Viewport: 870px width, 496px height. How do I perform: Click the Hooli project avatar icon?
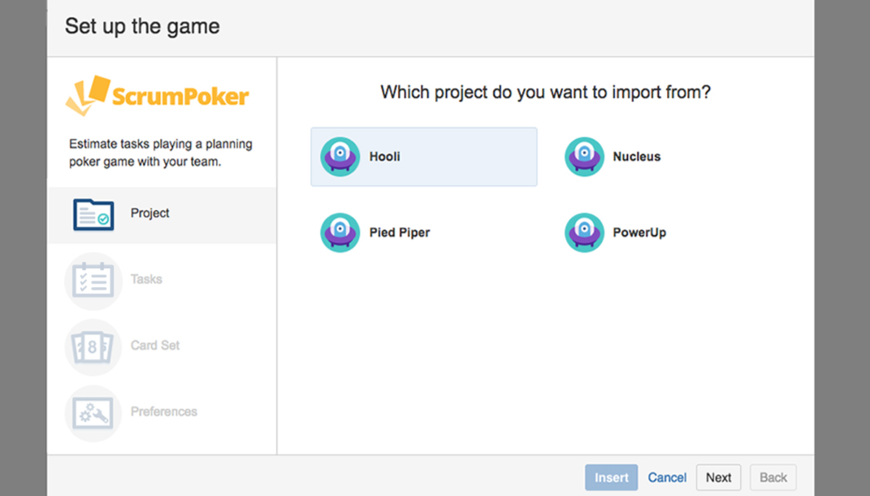[340, 157]
